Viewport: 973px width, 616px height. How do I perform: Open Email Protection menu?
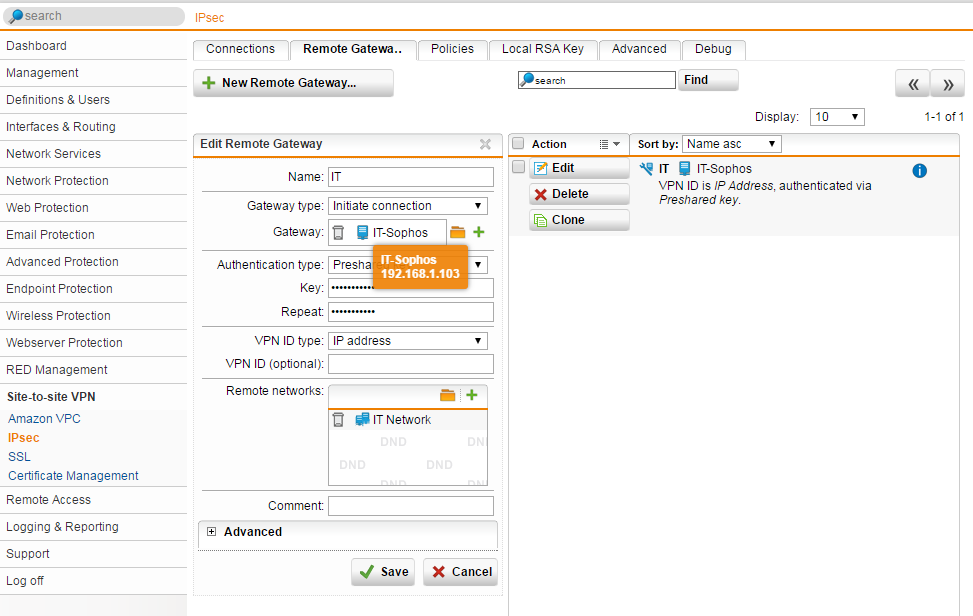click(93, 235)
